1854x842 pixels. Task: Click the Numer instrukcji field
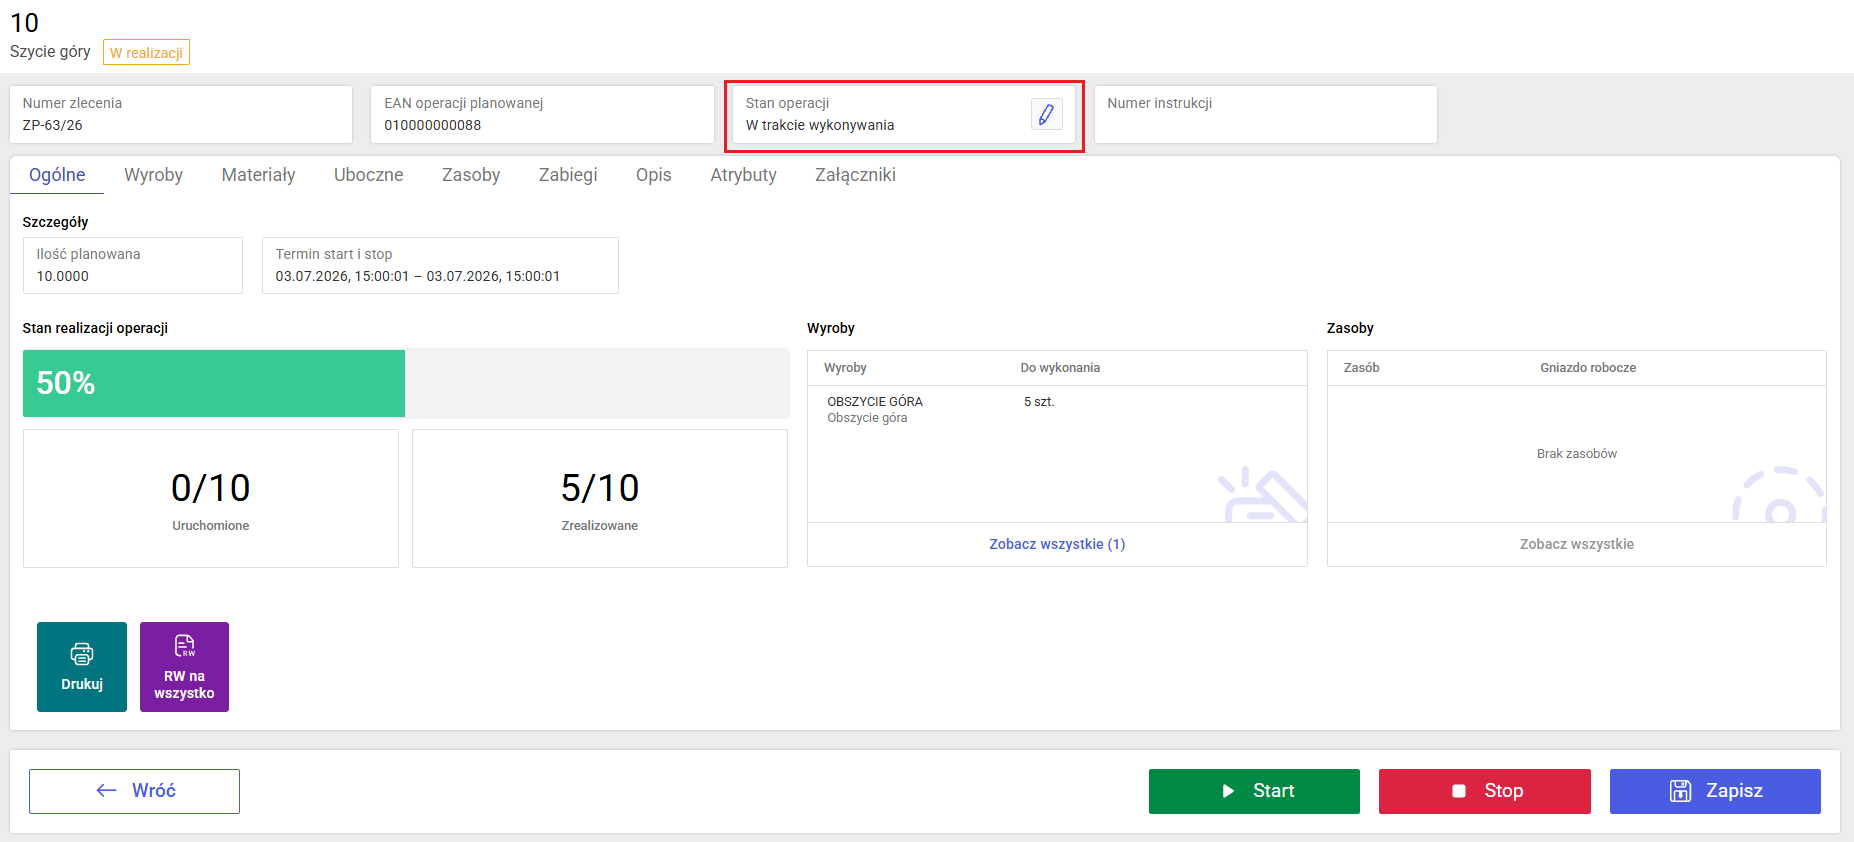coord(1265,114)
